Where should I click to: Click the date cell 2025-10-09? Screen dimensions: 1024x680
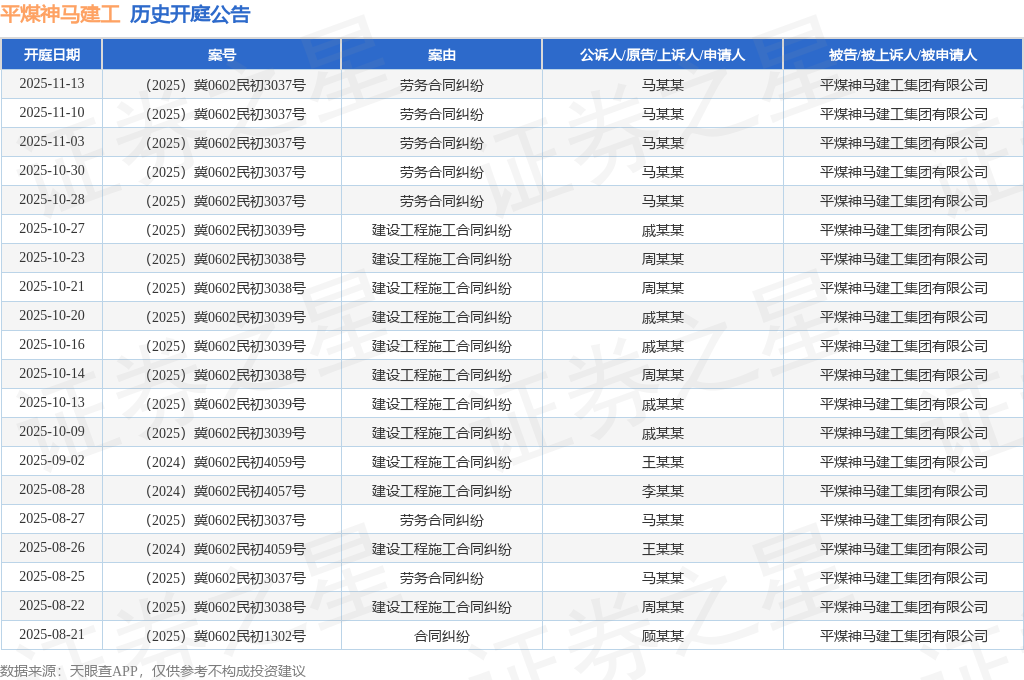click(x=52, y=431)
